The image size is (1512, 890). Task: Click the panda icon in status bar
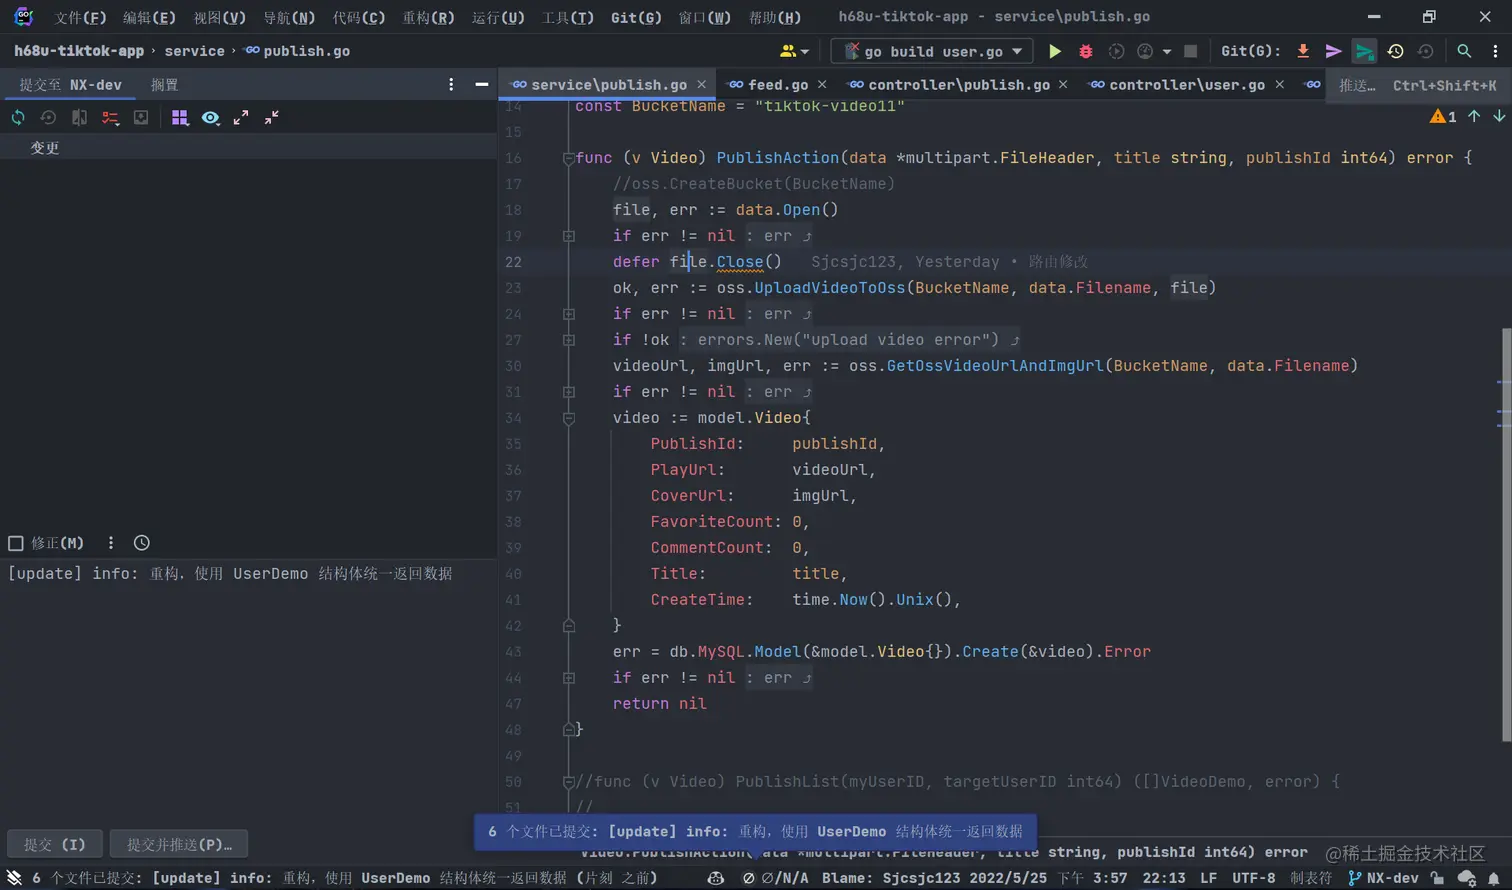(x=715, y=878)
